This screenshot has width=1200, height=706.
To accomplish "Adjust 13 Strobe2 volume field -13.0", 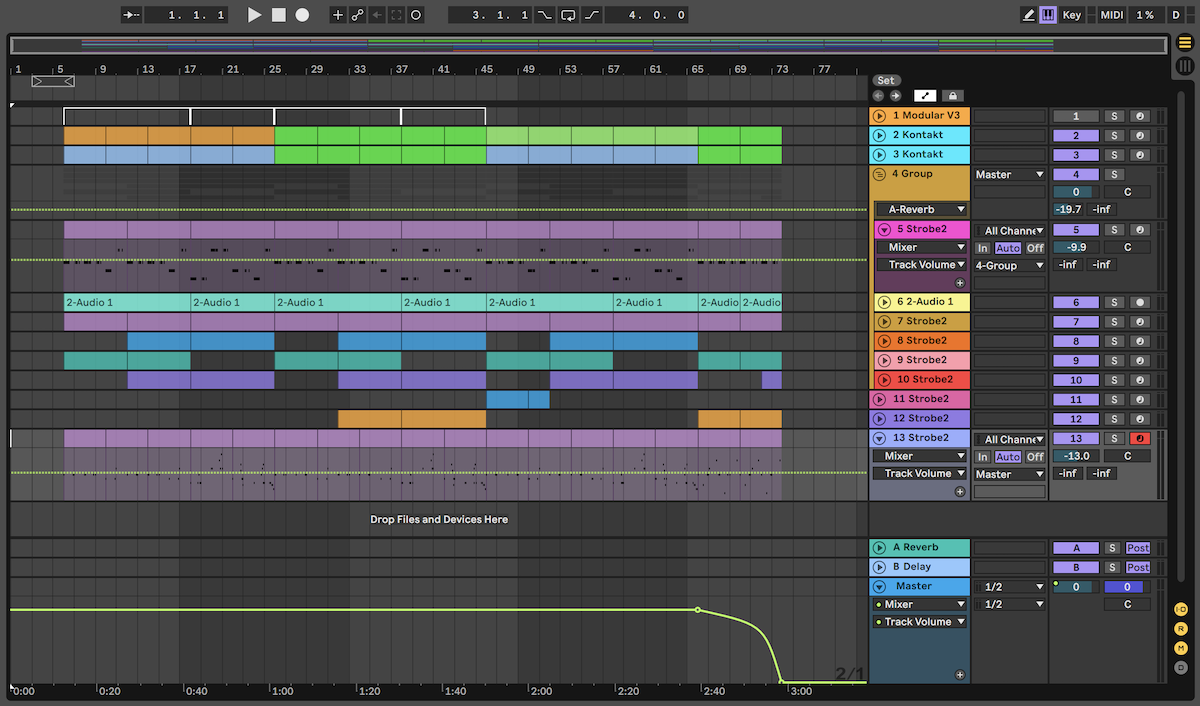I will click(x=1076, y=456).
